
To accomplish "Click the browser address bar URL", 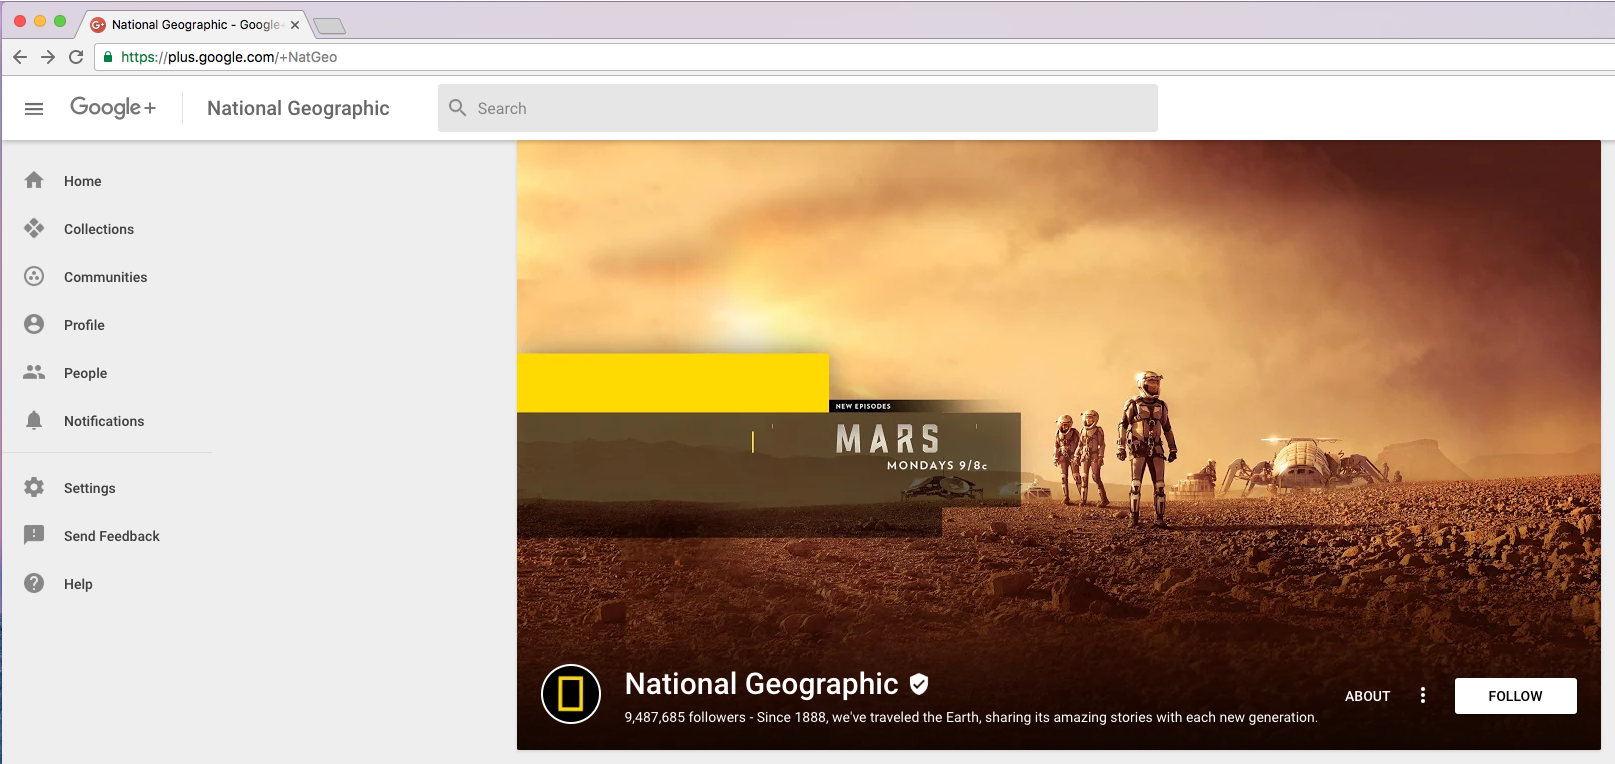I will click(x=229, y=57).
